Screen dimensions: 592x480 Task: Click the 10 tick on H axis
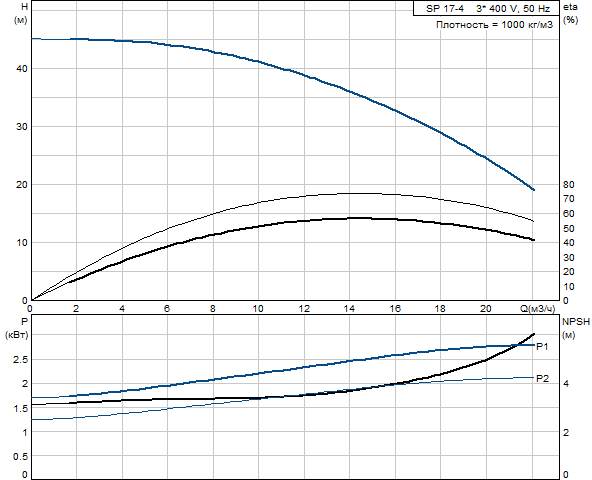point(22,242)
